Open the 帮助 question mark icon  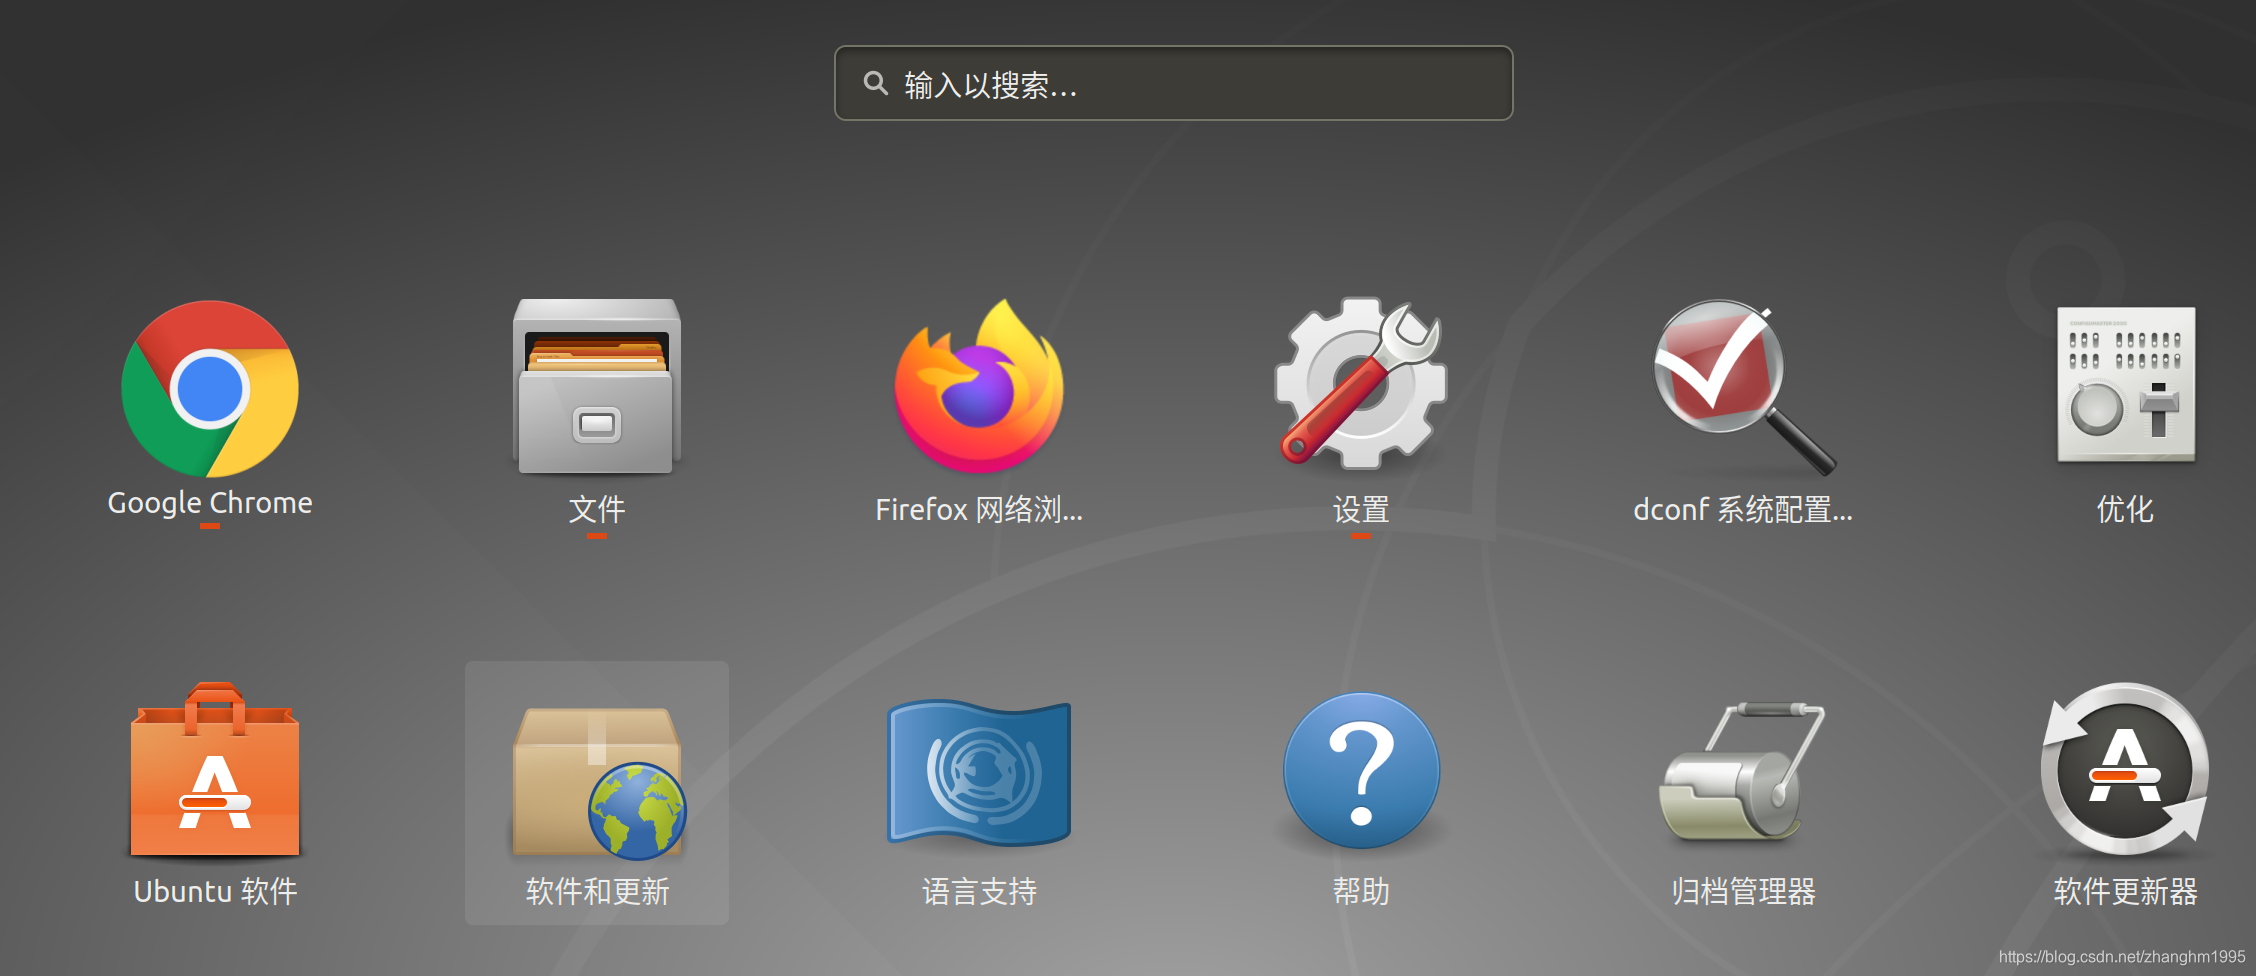point(1361,771)
